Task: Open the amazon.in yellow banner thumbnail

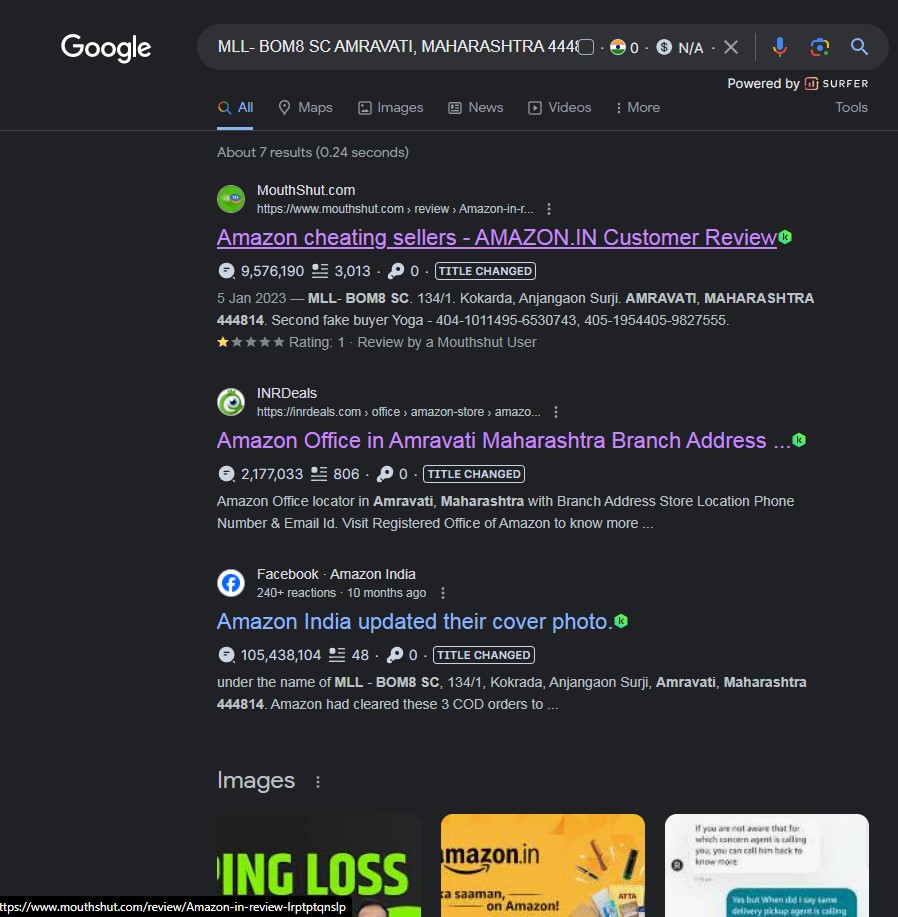Action: pos(543,866)
